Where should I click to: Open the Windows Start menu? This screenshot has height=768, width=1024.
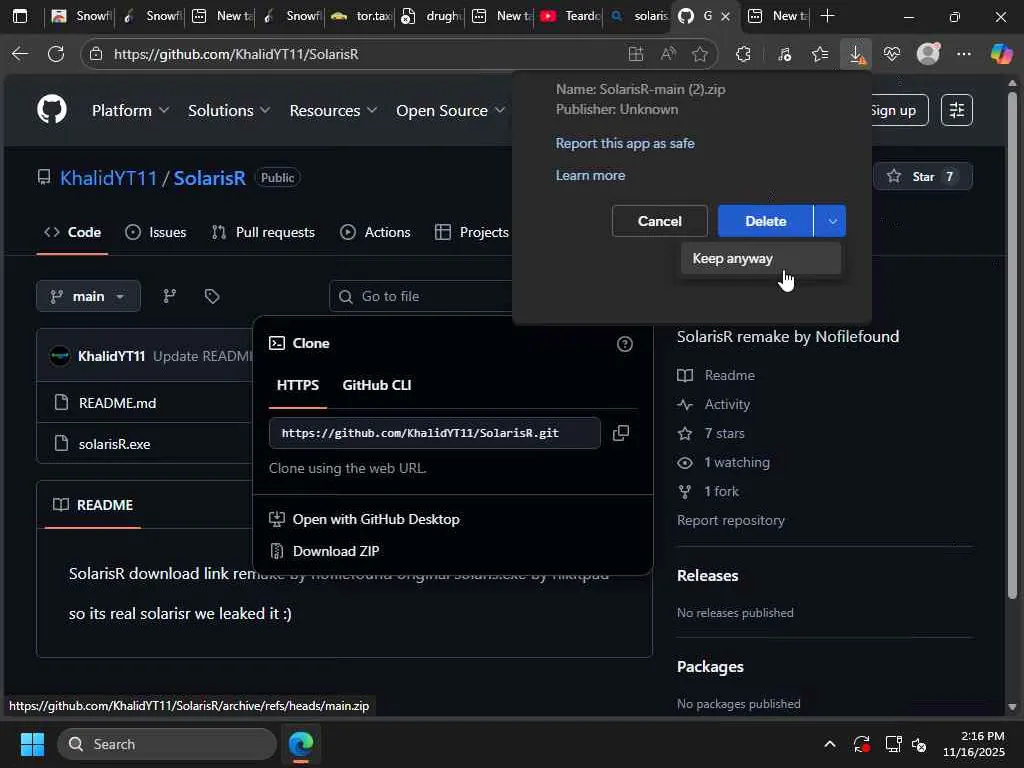pos(32,744)
